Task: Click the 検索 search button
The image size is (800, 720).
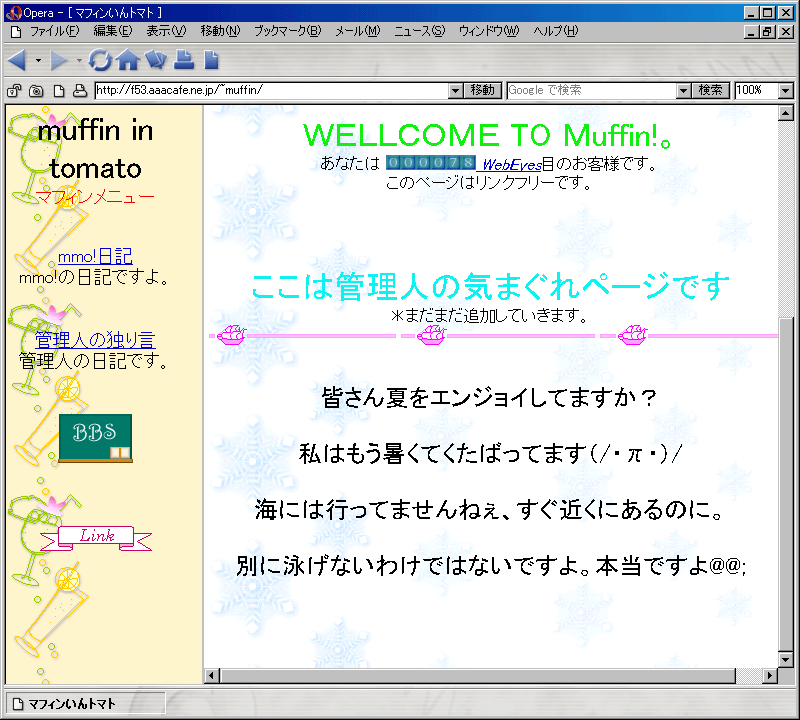Action: pos(710,90)
